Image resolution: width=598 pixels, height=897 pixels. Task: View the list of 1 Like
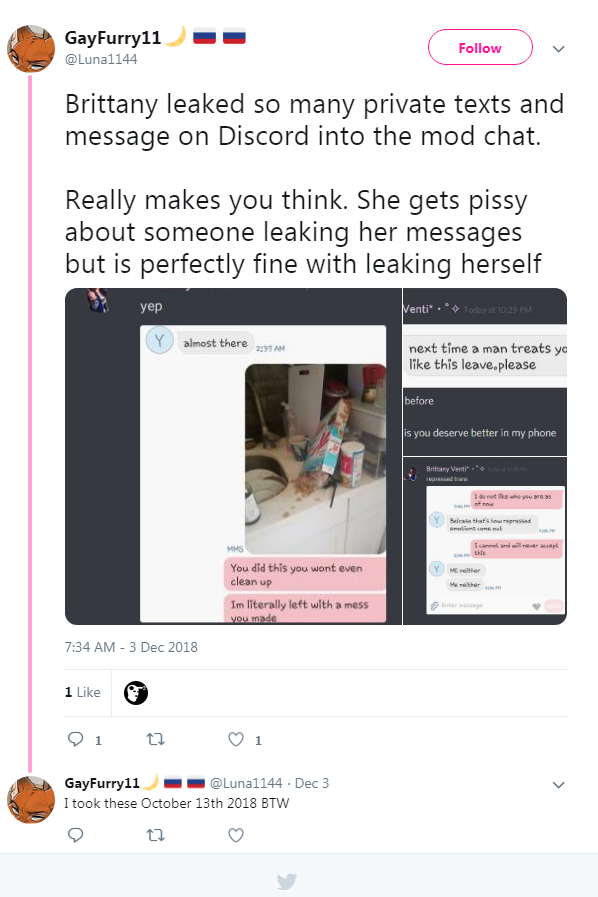coord(82,692)
